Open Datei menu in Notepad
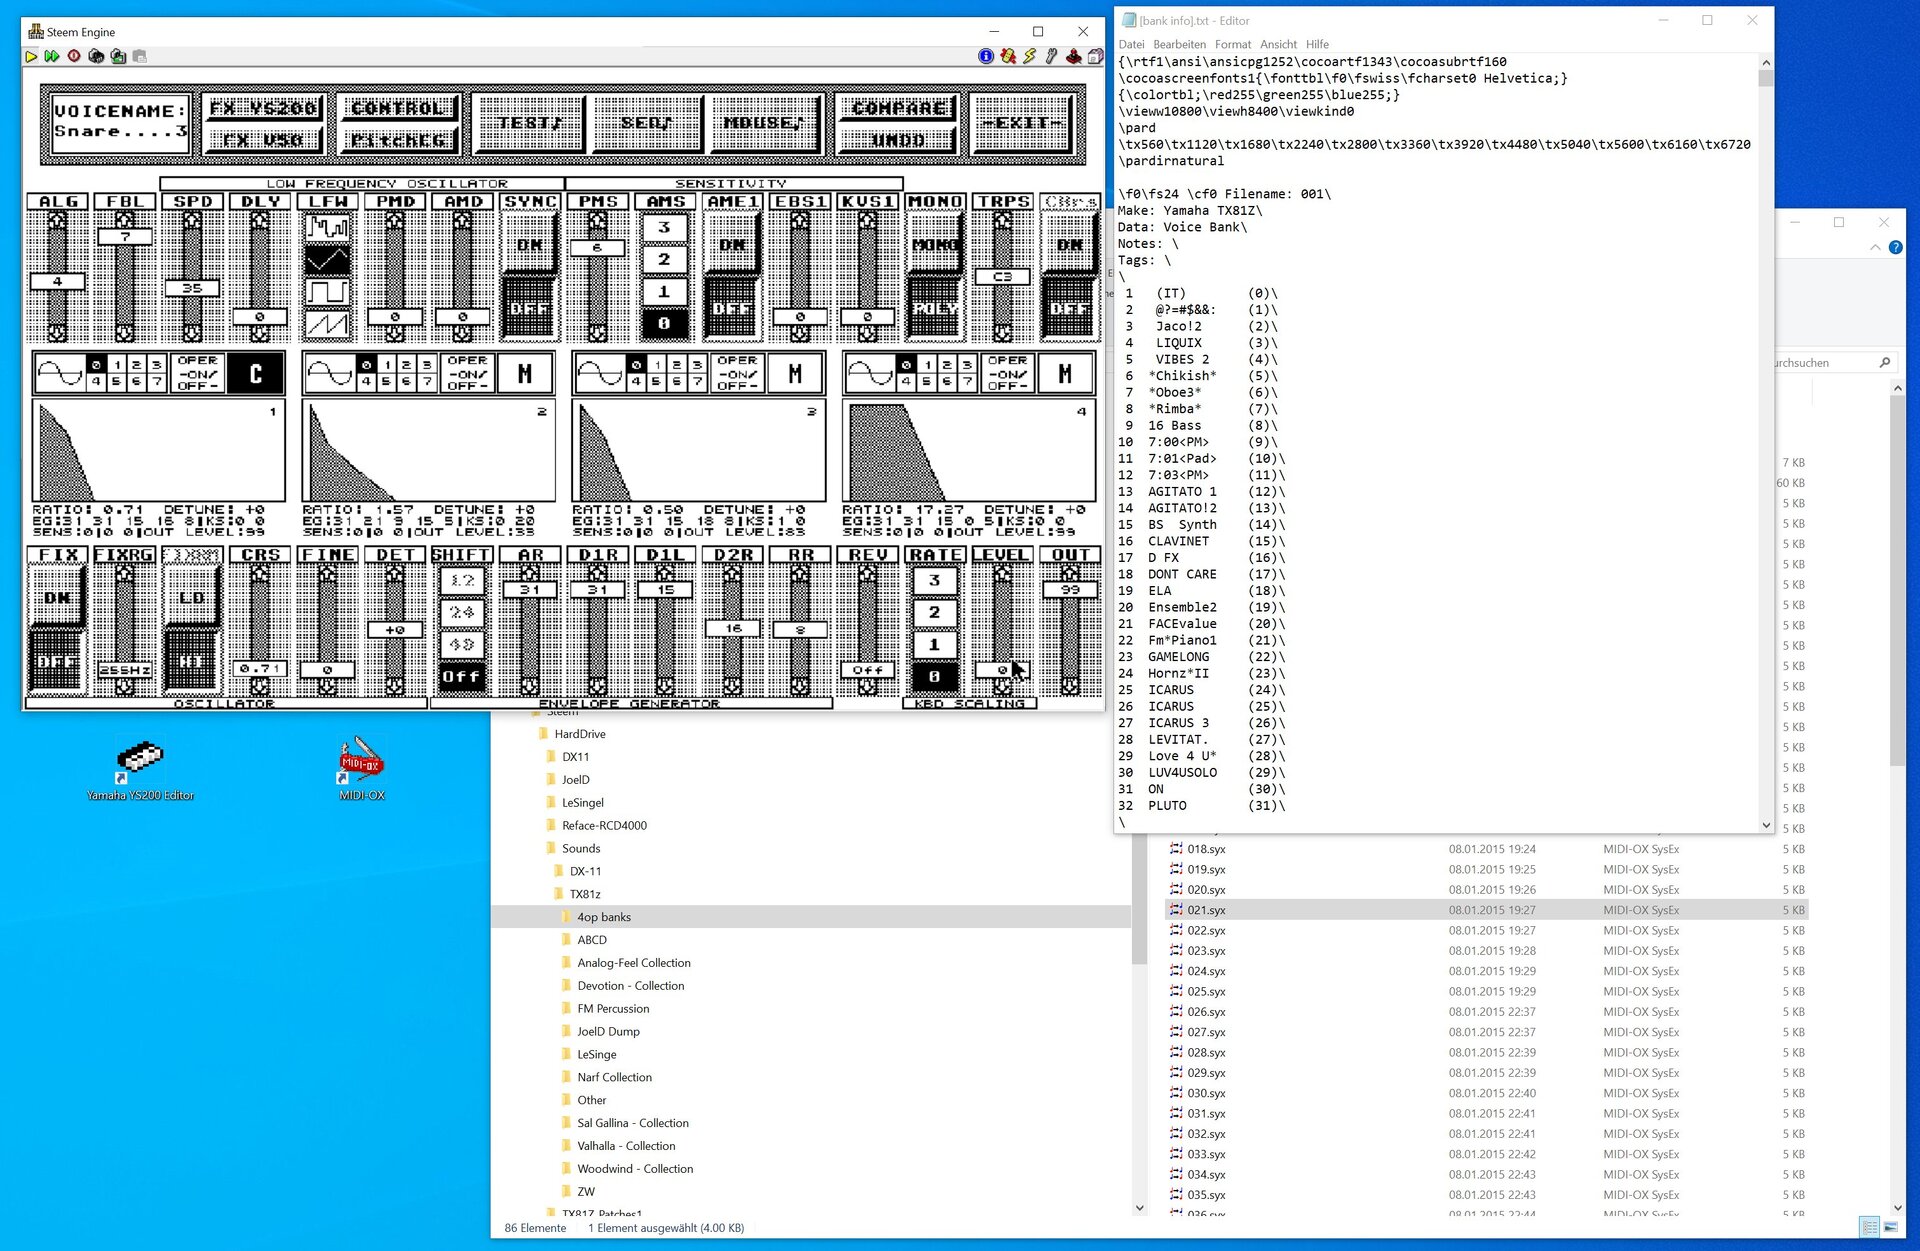 click(x=1131, y=44)
